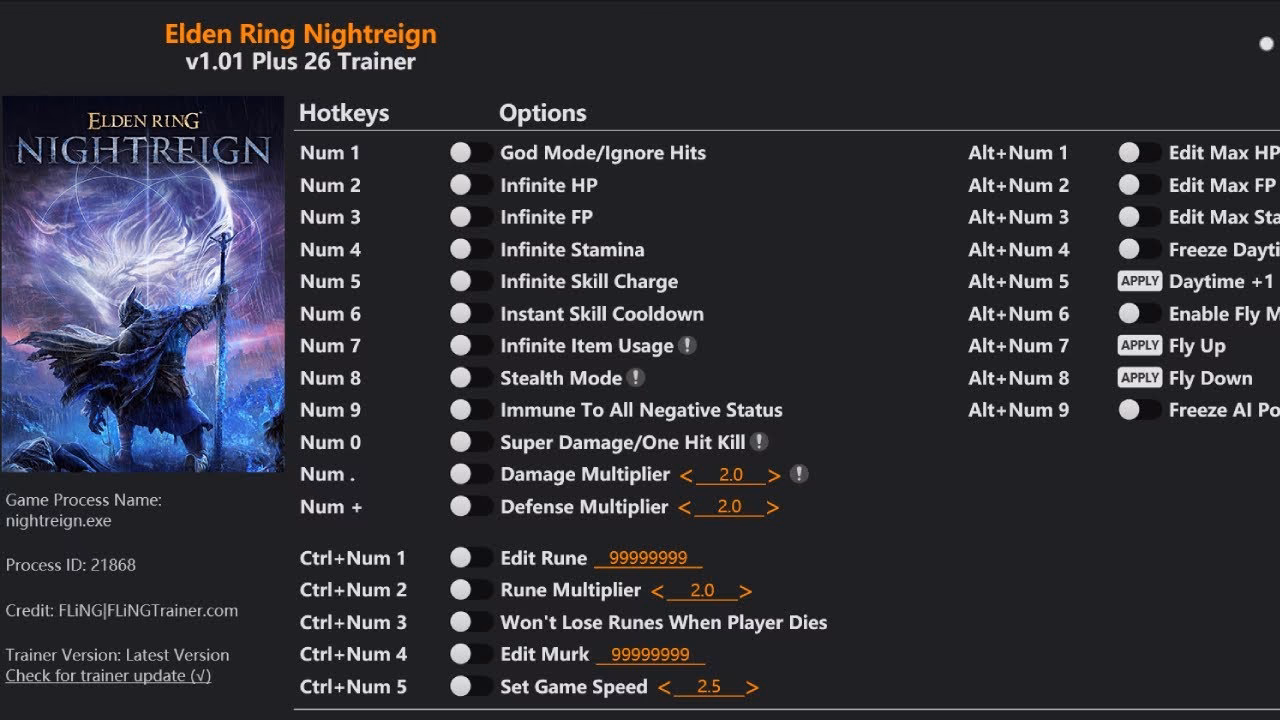Toggle the Alt+Num 3 Edit Max switch
The height and width of the screenshot is (720, 1280).
pyautogui.click(x=1139, y=216)
